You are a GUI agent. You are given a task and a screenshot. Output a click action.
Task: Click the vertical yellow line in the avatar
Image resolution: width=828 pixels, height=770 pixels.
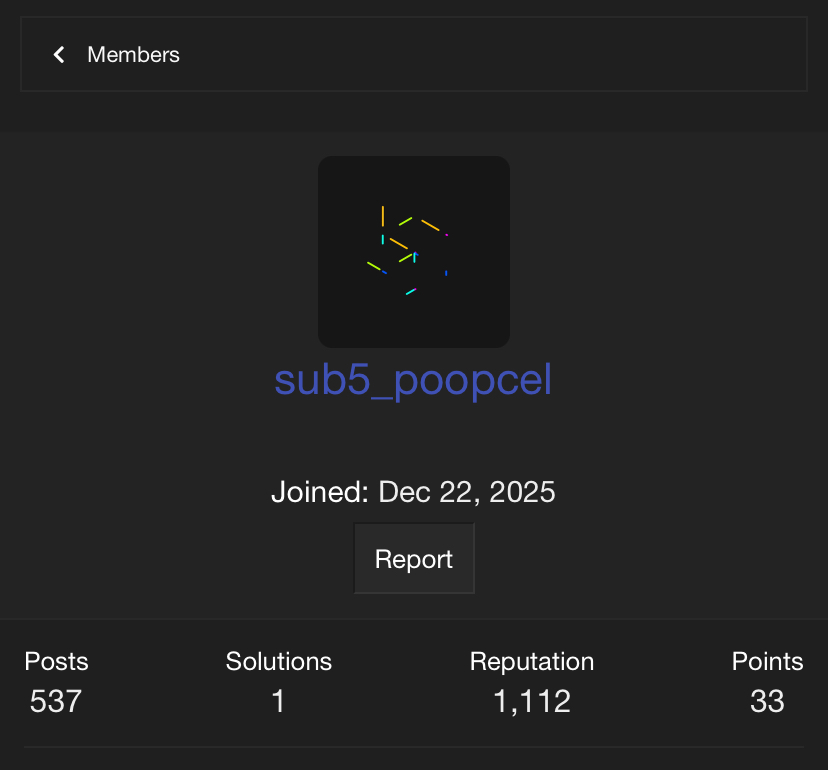383,216
